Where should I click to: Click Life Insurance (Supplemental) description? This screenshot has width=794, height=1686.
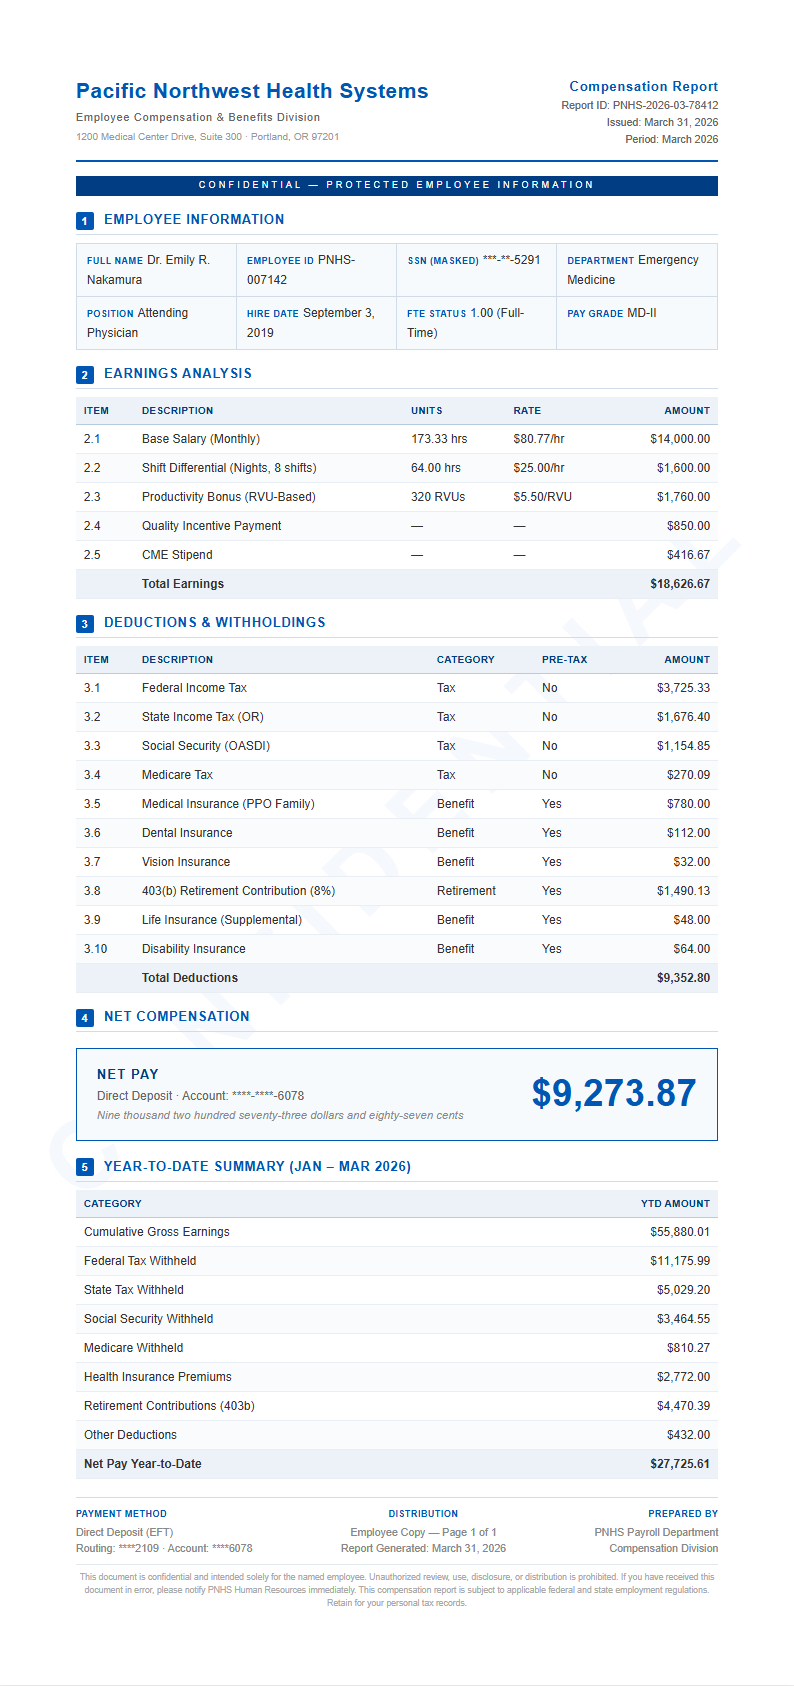(222, 920)
